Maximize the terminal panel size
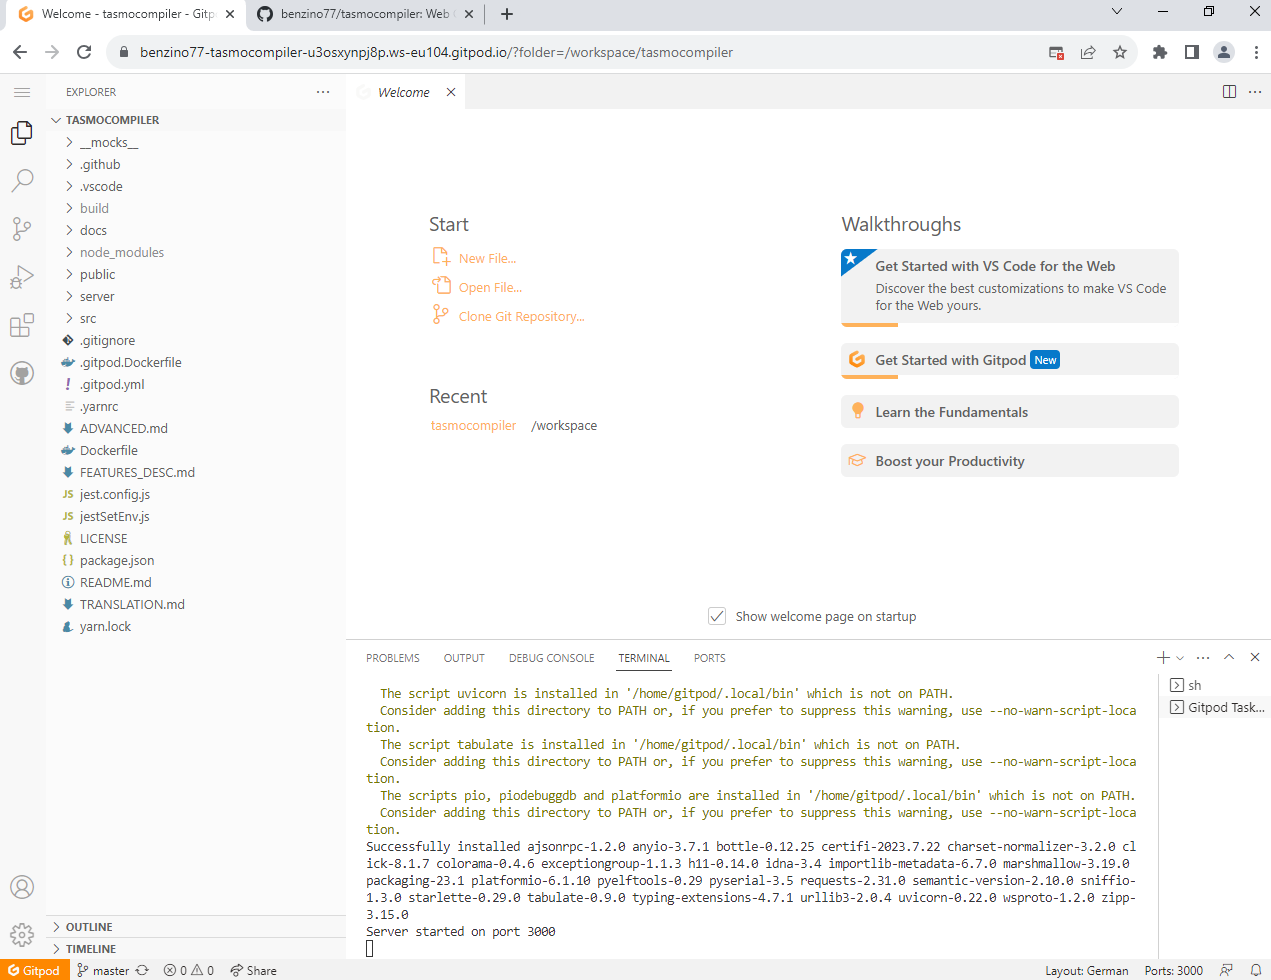The height and width of the screenshot is (980, 1271). (x=1229, y=658)
